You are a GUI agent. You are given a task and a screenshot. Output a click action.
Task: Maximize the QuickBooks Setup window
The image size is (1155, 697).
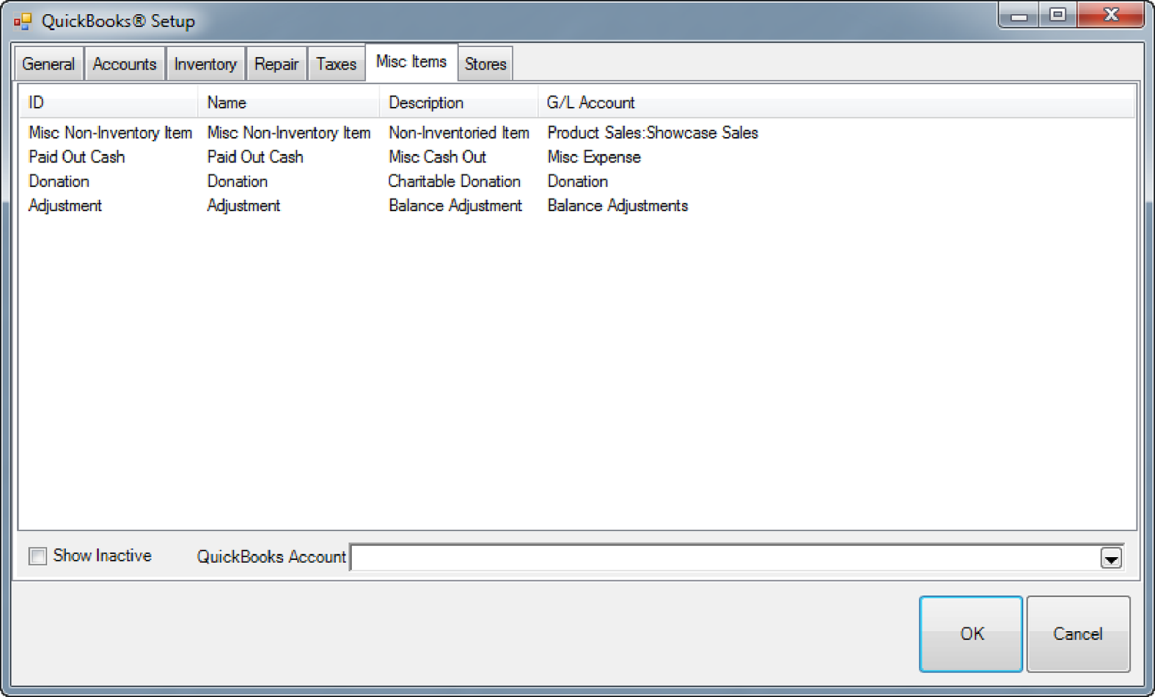[1057, 15]
